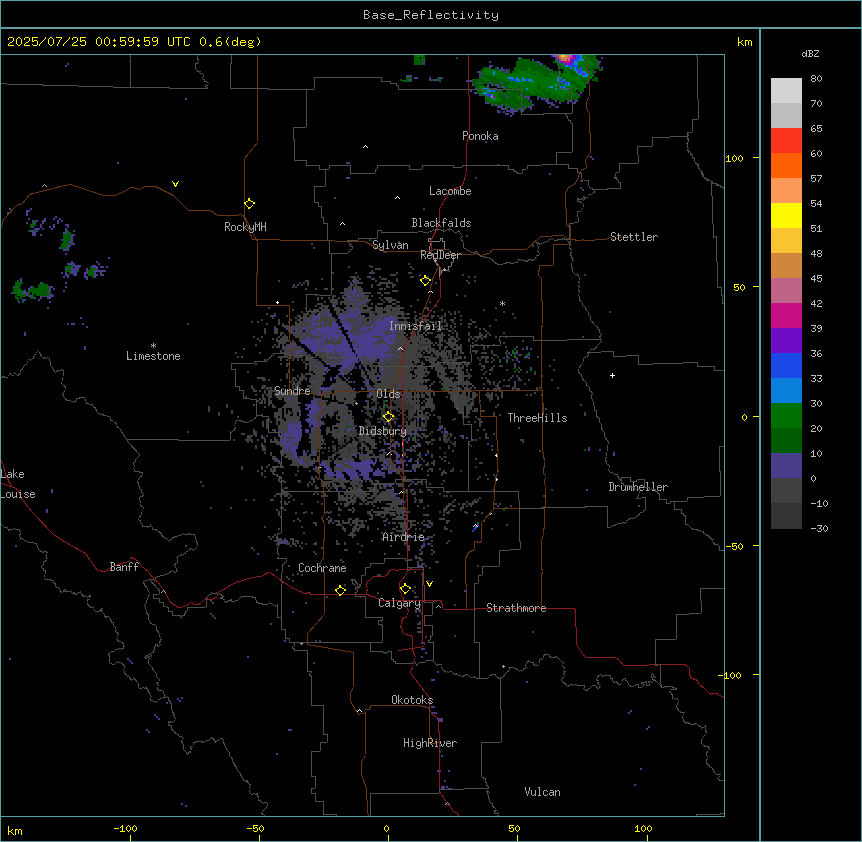Image resolution: width=862 pixels, height=842 pixels.
Task: Click the white plus marker north of Drumheller
Action: point(612,375)
